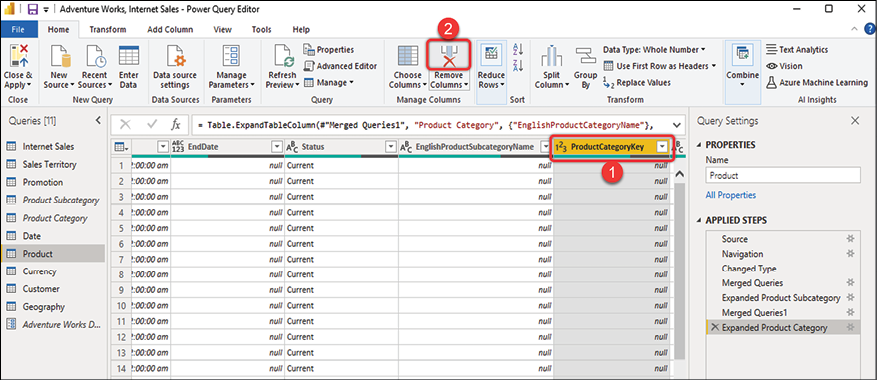Open Vision AI insights
Viewport: 877px width, 380px height.
click(x=784, y=66)
